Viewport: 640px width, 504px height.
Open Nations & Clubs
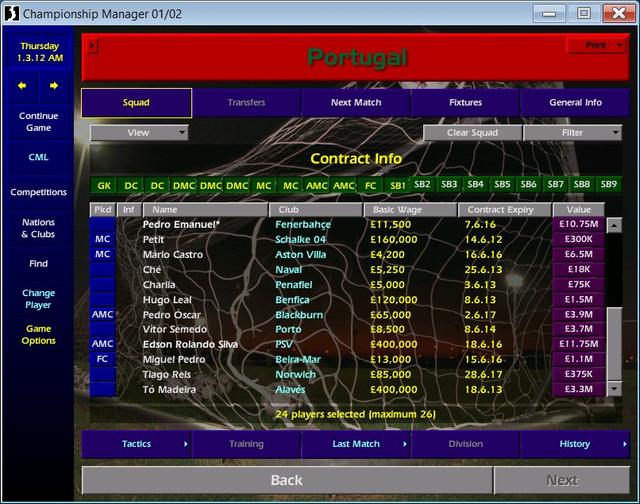pos(39,228)
